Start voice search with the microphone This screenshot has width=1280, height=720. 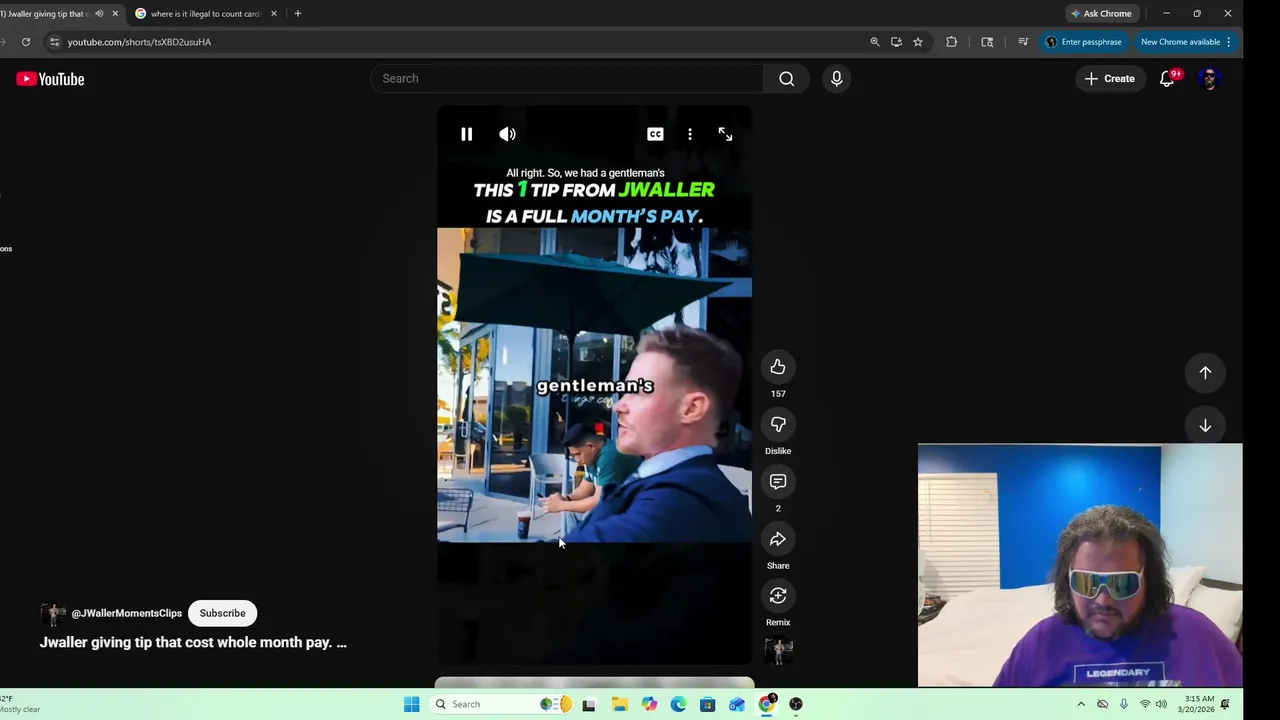[x=837, y=79]
